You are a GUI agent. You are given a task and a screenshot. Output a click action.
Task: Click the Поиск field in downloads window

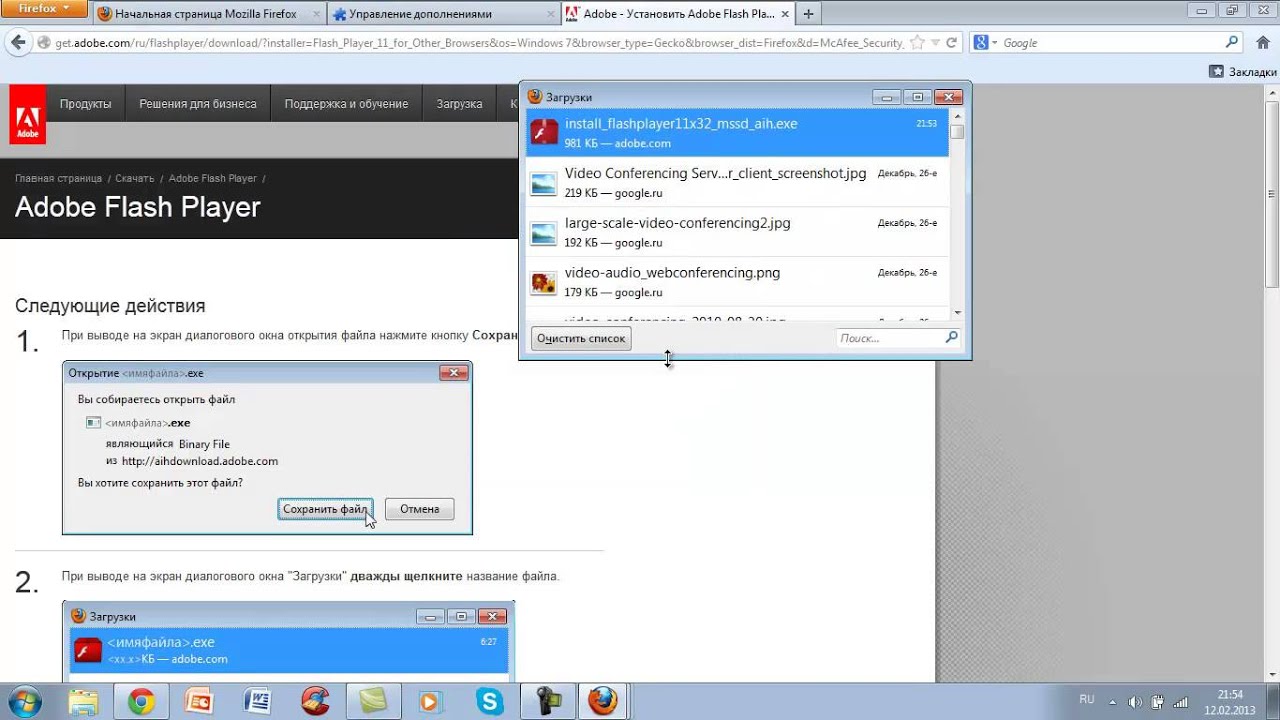coord(889,338)
